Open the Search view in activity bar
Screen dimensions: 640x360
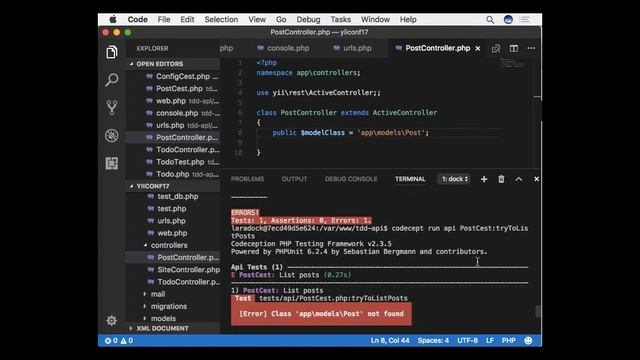coord(111,80)
